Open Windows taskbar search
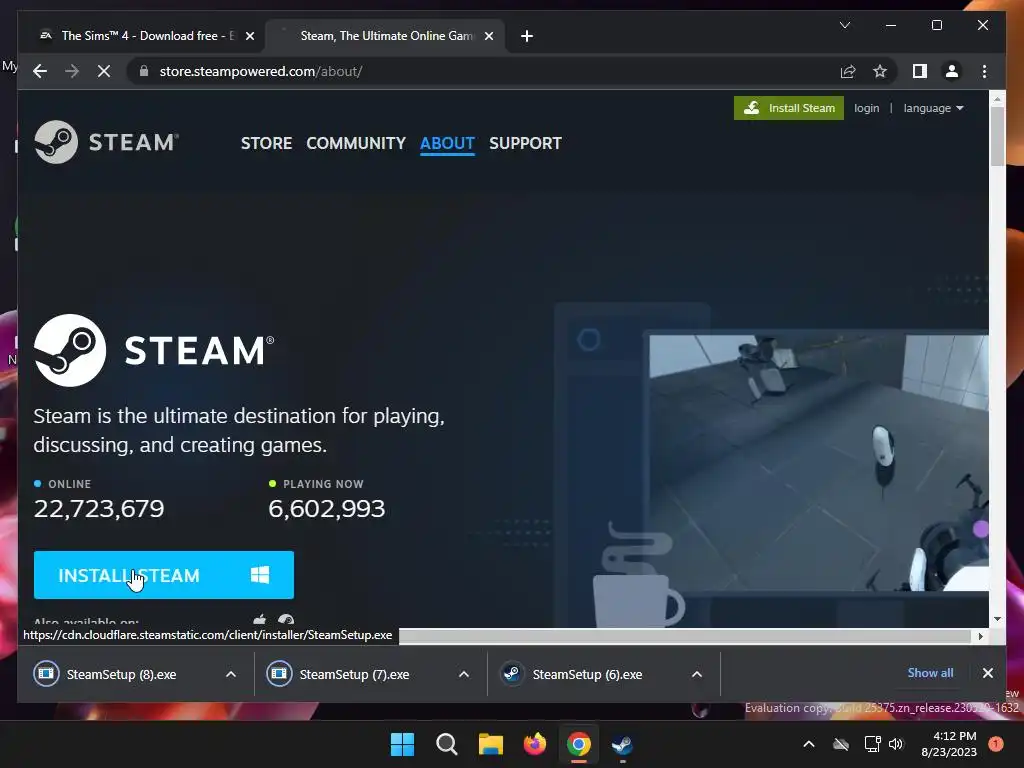Screen dimensions: 1024x768 pos(447,744)
